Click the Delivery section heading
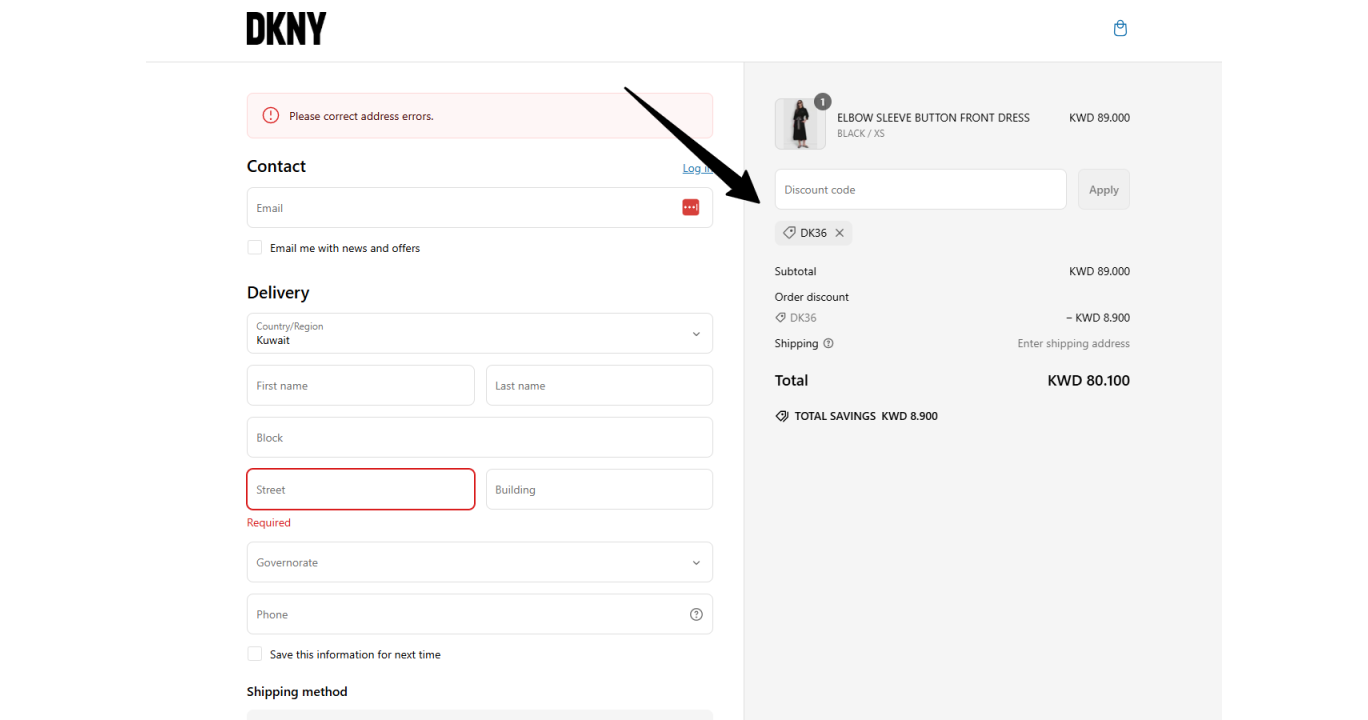This screenshot has width=1368, height=720. click(x=278, y=292)
